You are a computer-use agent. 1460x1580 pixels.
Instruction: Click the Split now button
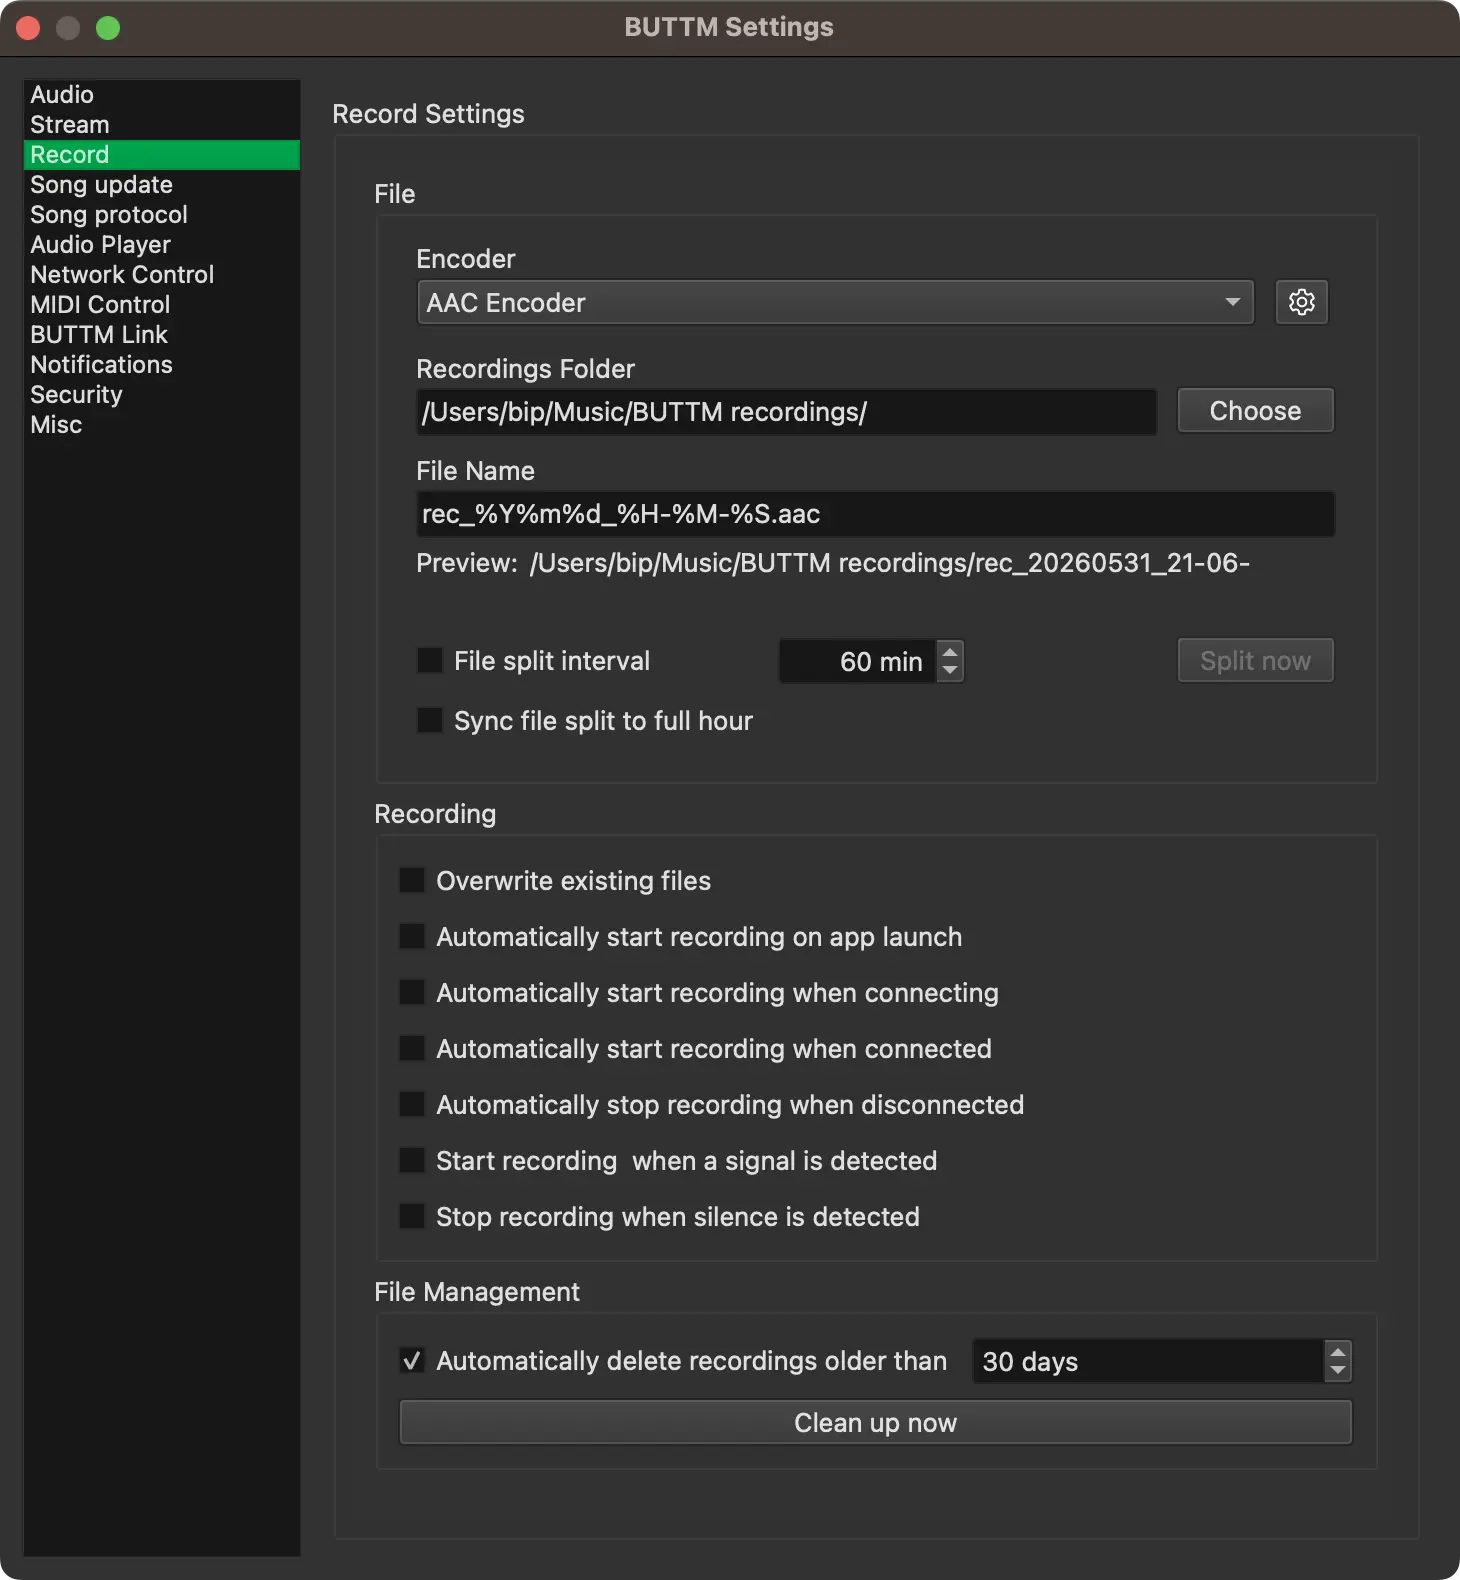pos(1255,660)
